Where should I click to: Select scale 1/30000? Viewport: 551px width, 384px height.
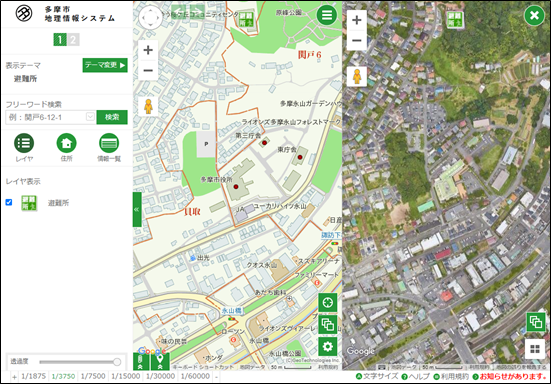pos(160,376)
